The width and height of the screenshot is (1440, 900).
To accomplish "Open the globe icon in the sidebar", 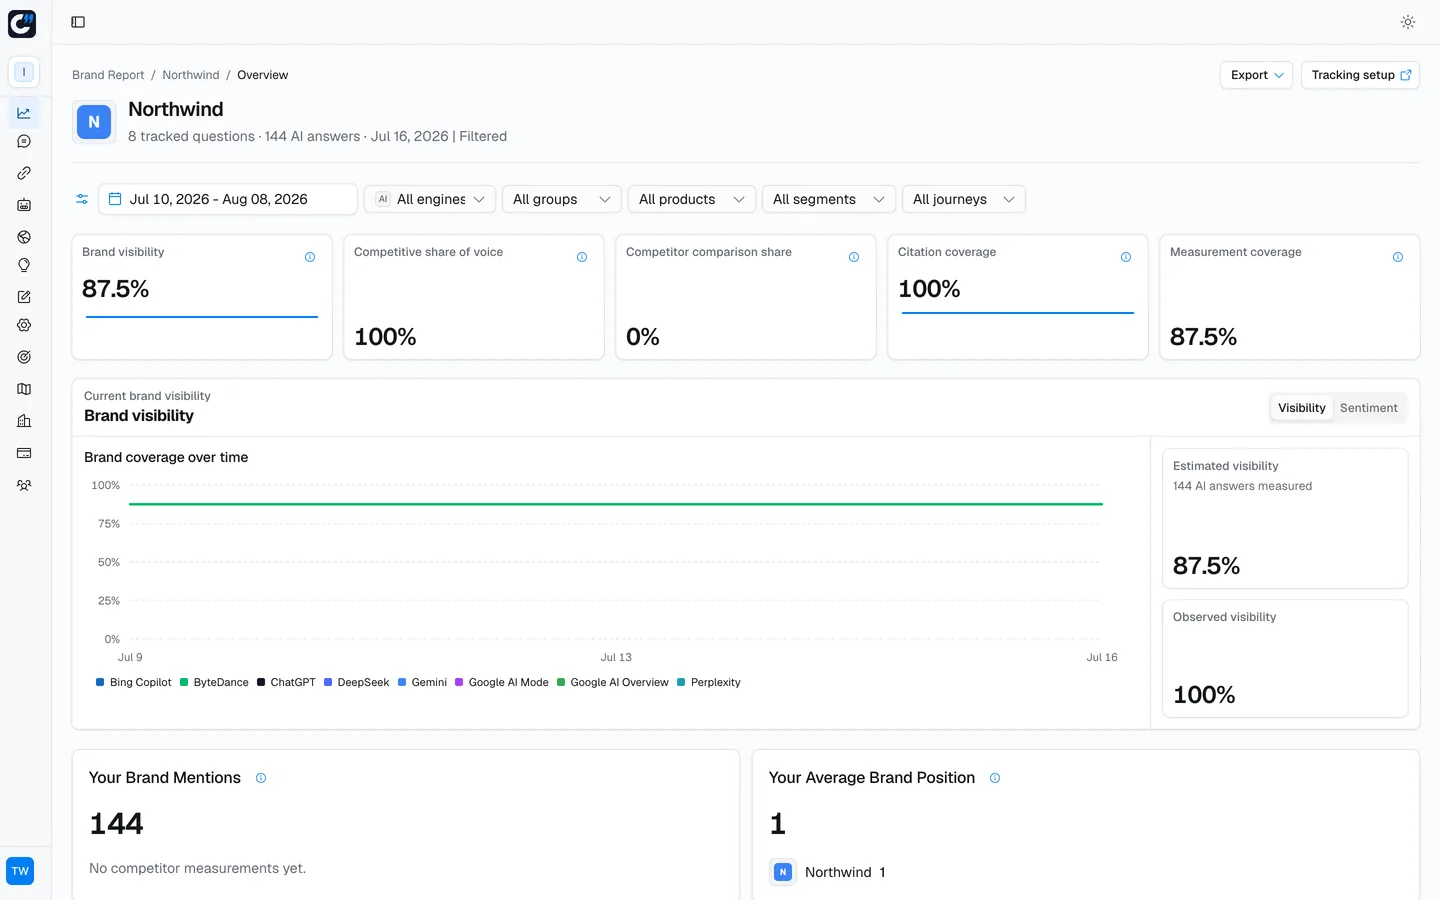I will tap(24, 237).
